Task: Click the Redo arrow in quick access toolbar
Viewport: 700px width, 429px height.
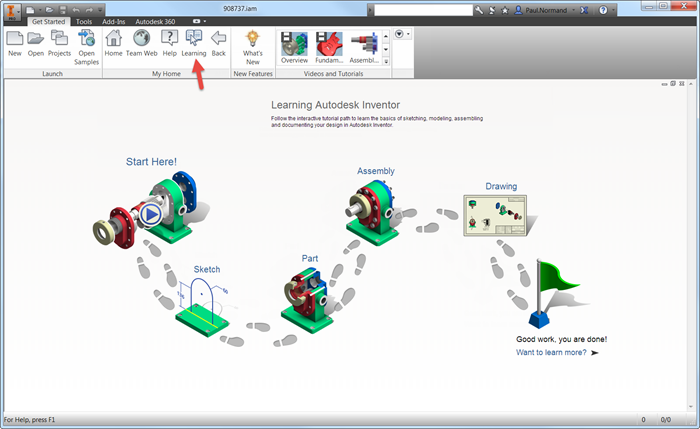Action: point(89,10)
